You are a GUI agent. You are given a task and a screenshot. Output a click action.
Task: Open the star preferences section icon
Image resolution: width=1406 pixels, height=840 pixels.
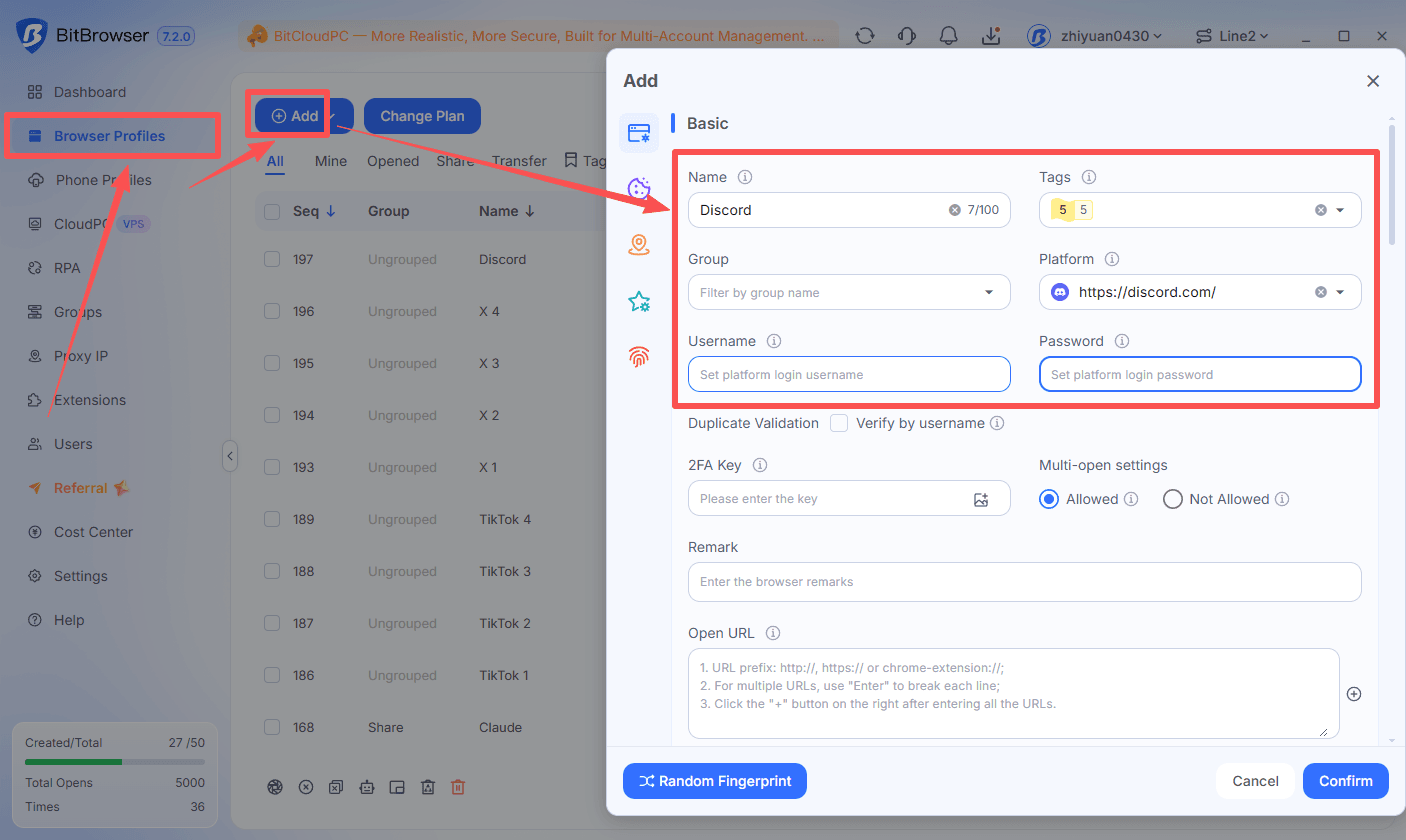click(639, 301)
